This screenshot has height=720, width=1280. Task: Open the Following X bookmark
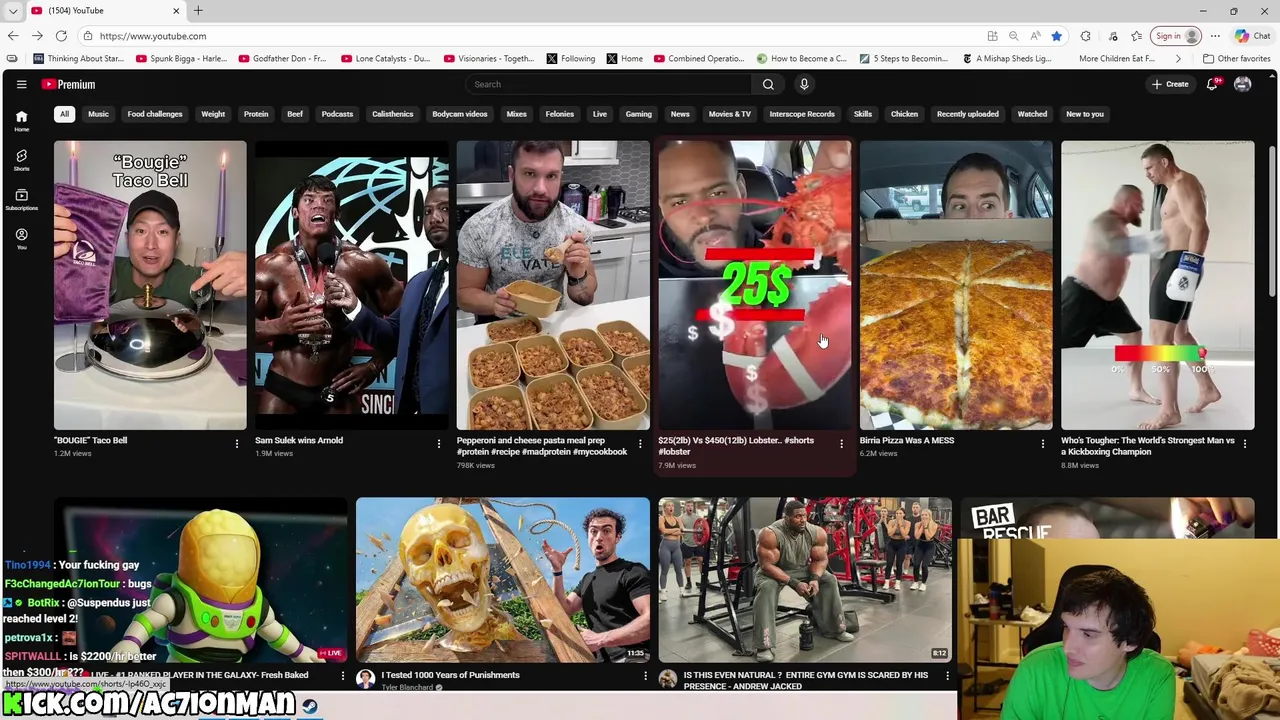570,58
